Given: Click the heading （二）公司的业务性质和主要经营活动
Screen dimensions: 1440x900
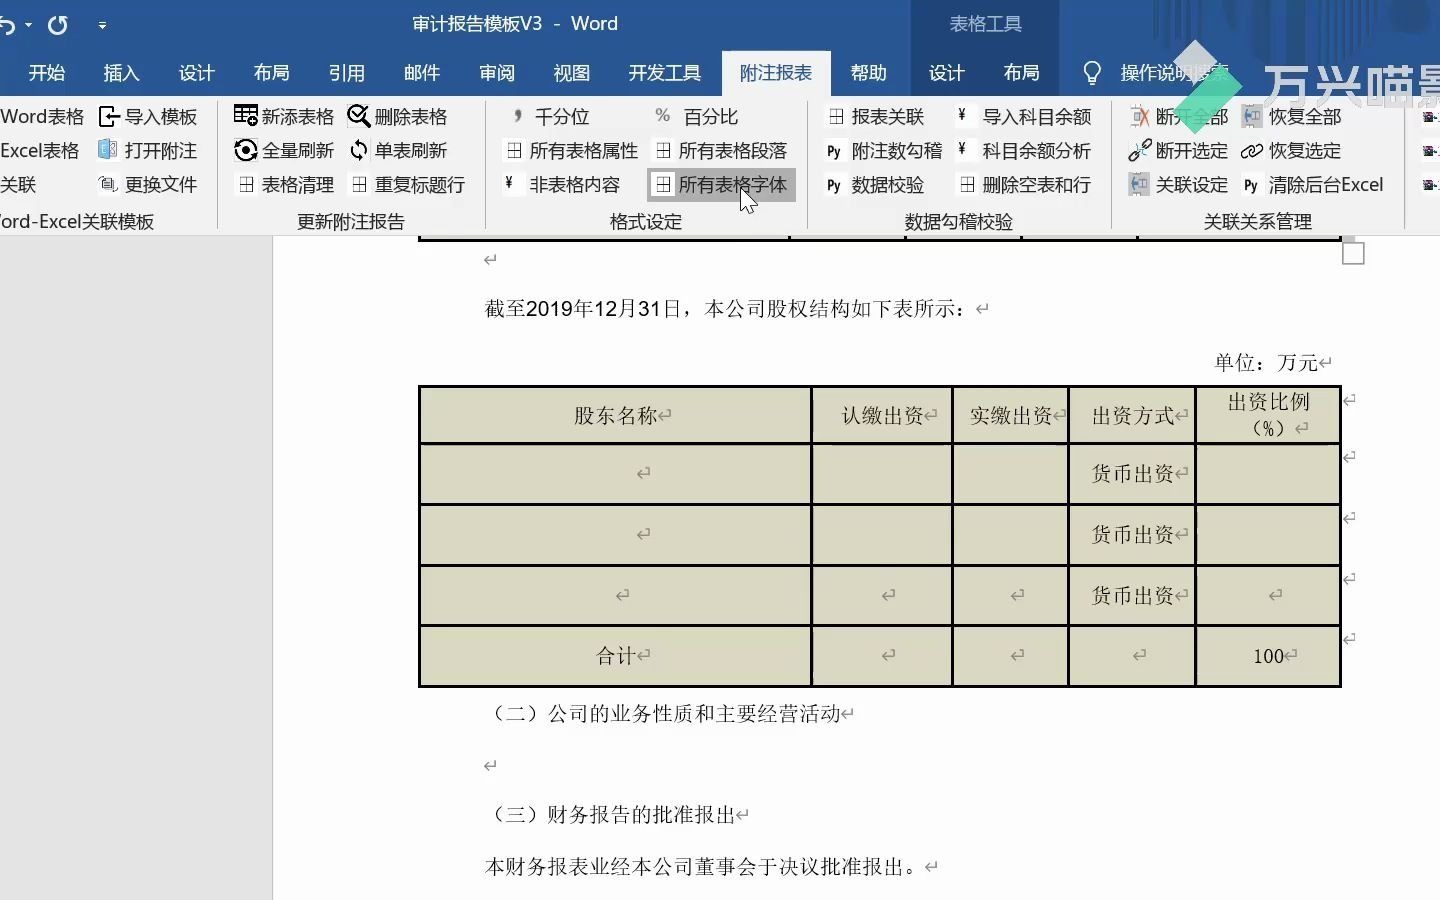Looking at the screenshot, I should [x=665, y=714].
